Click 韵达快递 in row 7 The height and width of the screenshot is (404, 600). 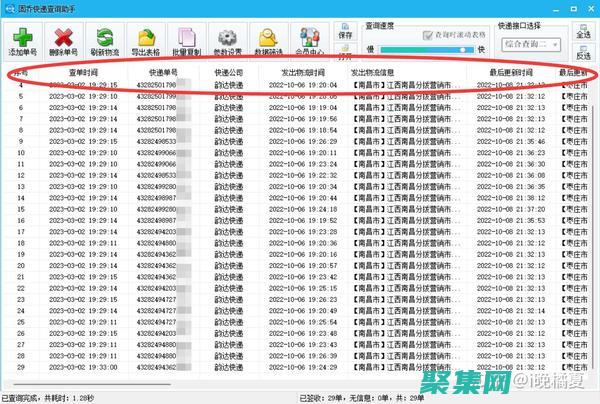229,119
